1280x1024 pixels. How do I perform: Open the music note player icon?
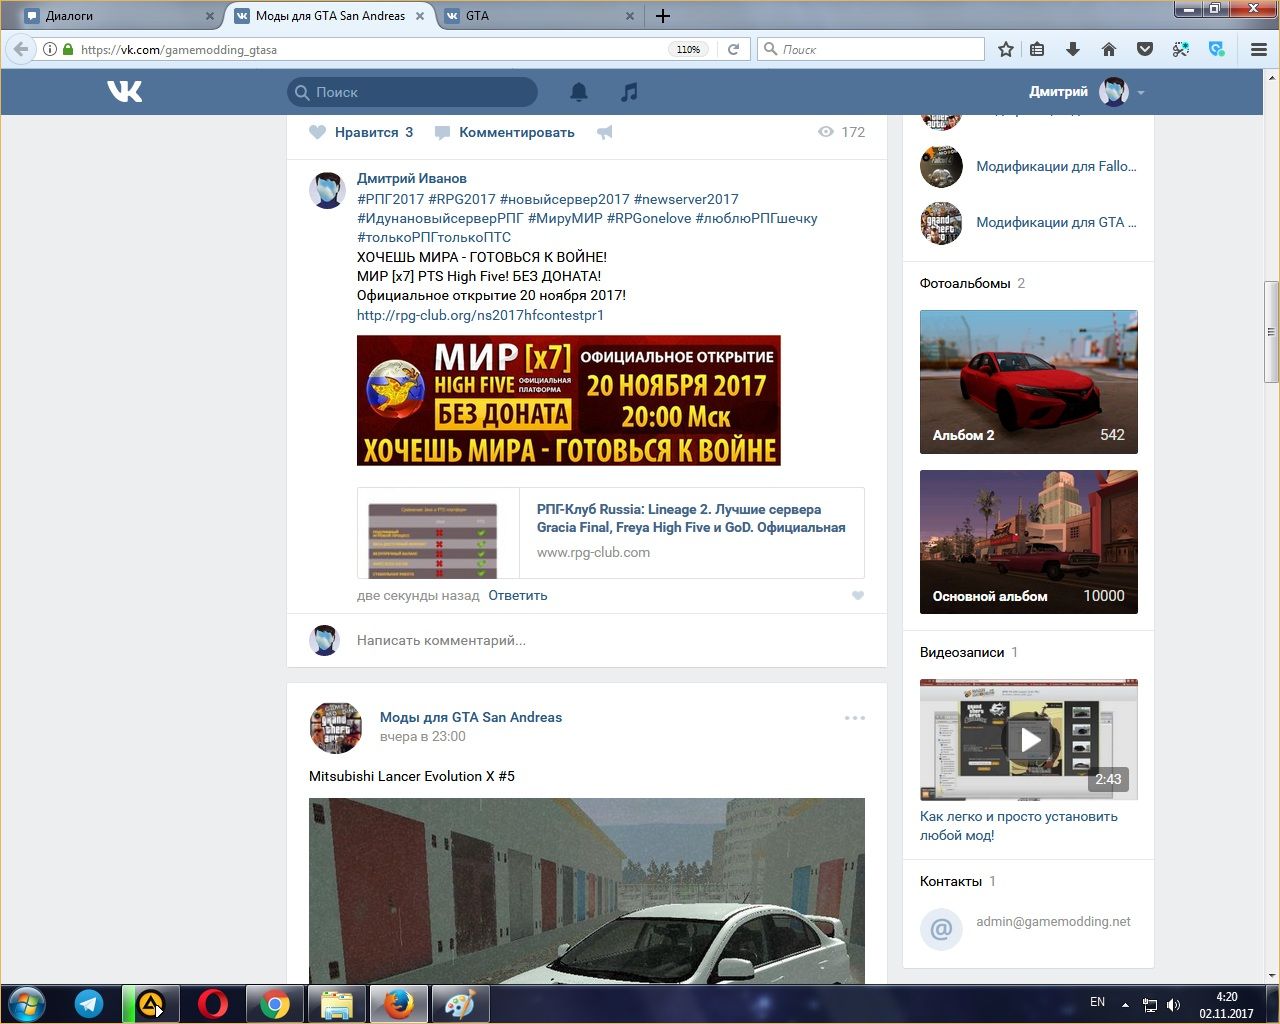[x=629, y=92]
